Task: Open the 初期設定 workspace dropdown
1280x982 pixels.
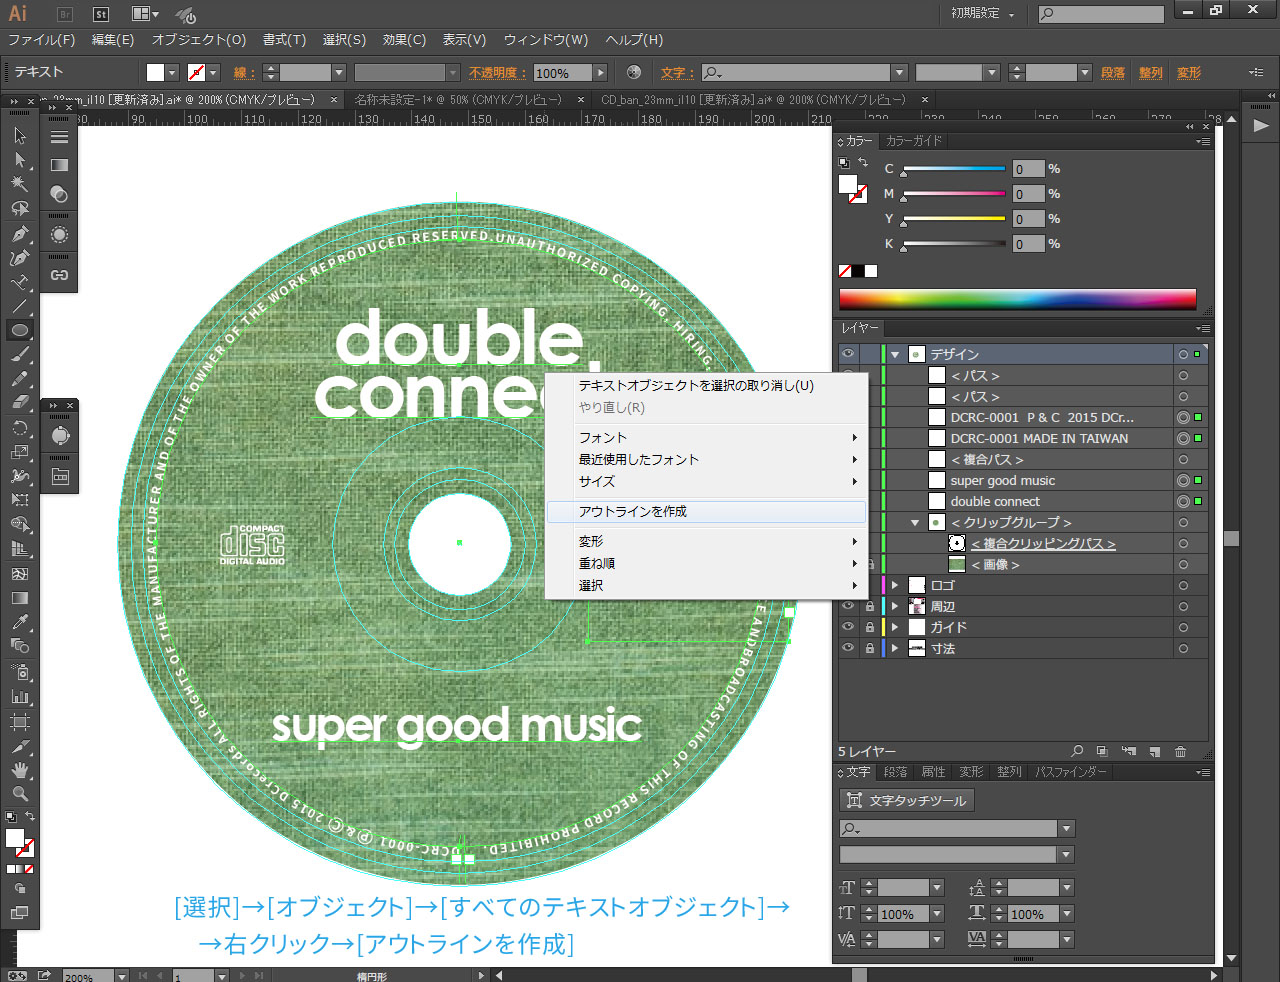Action: [983, 14]
